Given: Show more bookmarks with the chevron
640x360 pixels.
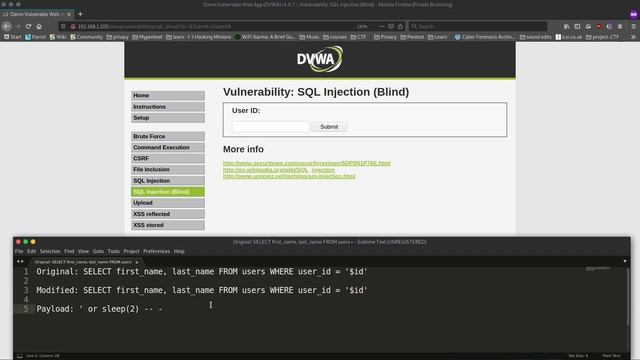Looking at the screenshot, I should click(x=633, y=37).
